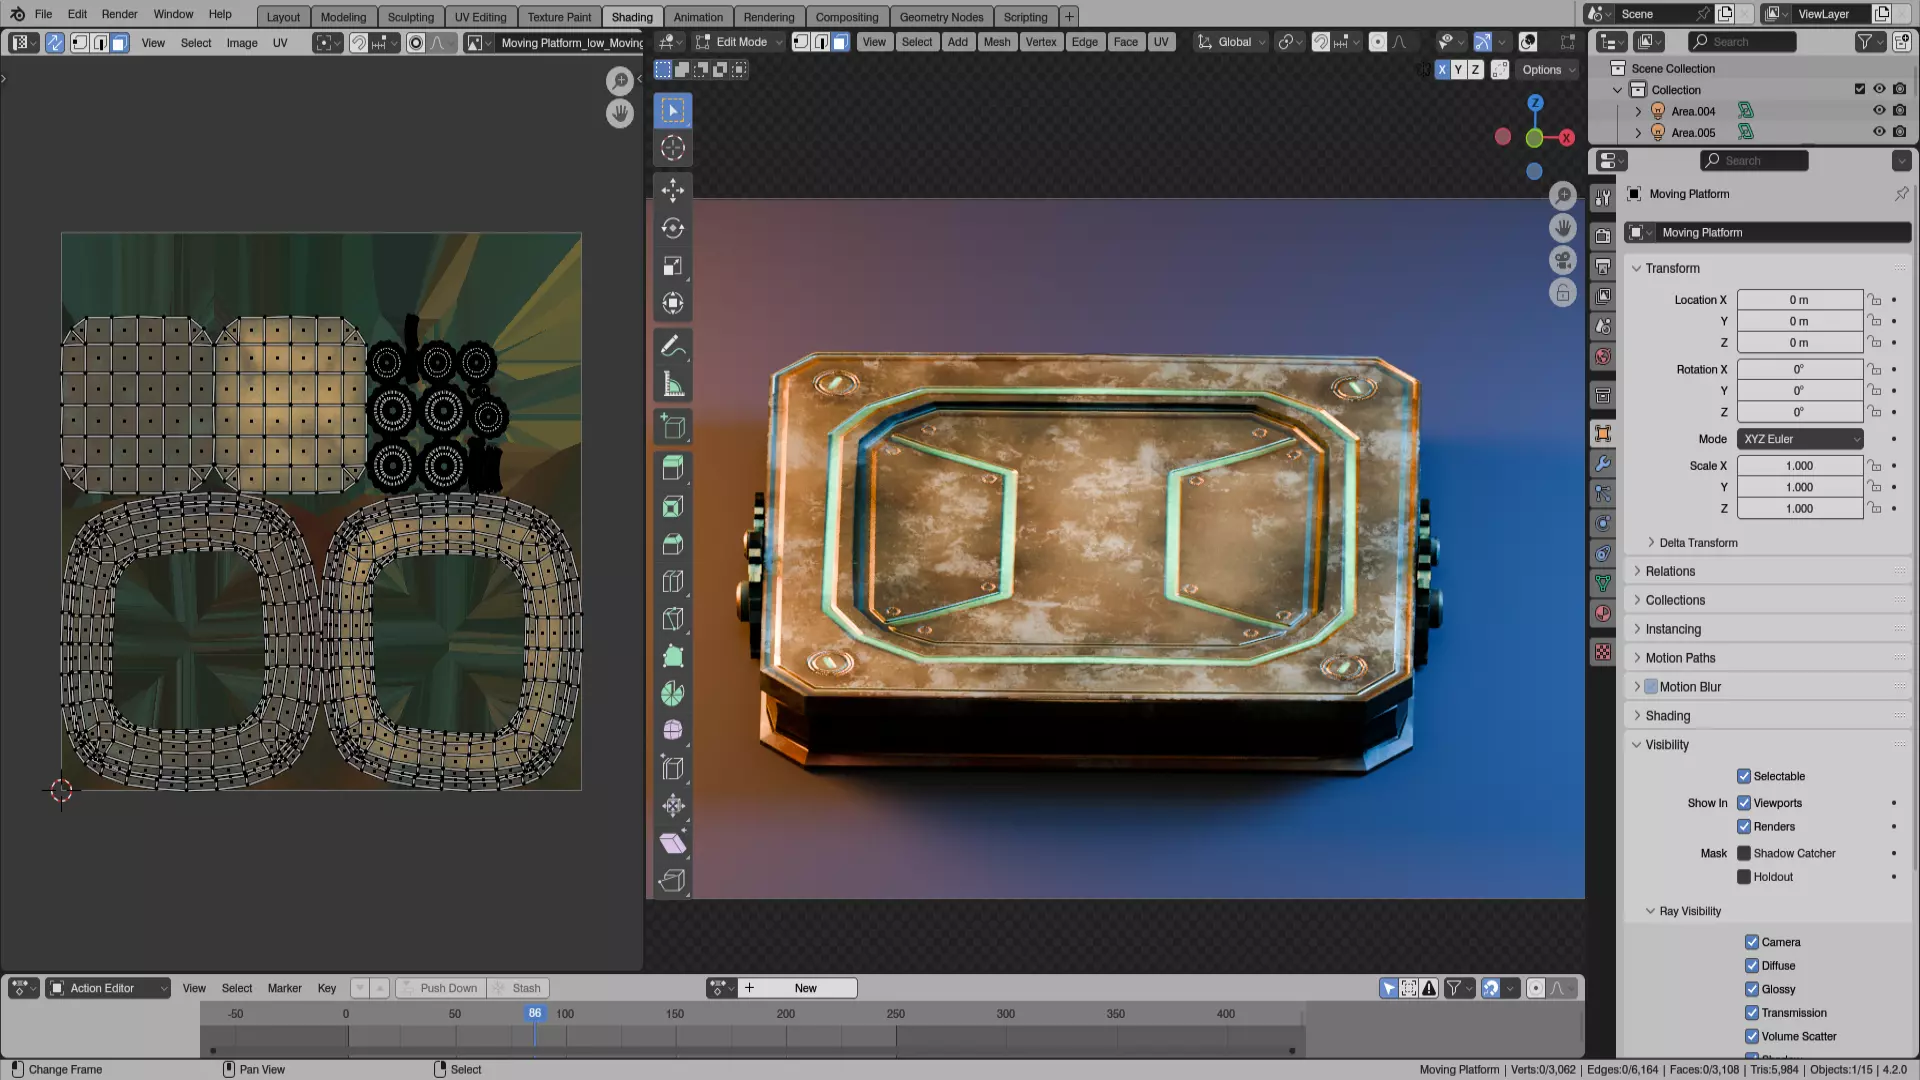Select the Move tool in viewport toolbar
This screenshot has height=1080, width=1920.
click(x=673, y=190)
